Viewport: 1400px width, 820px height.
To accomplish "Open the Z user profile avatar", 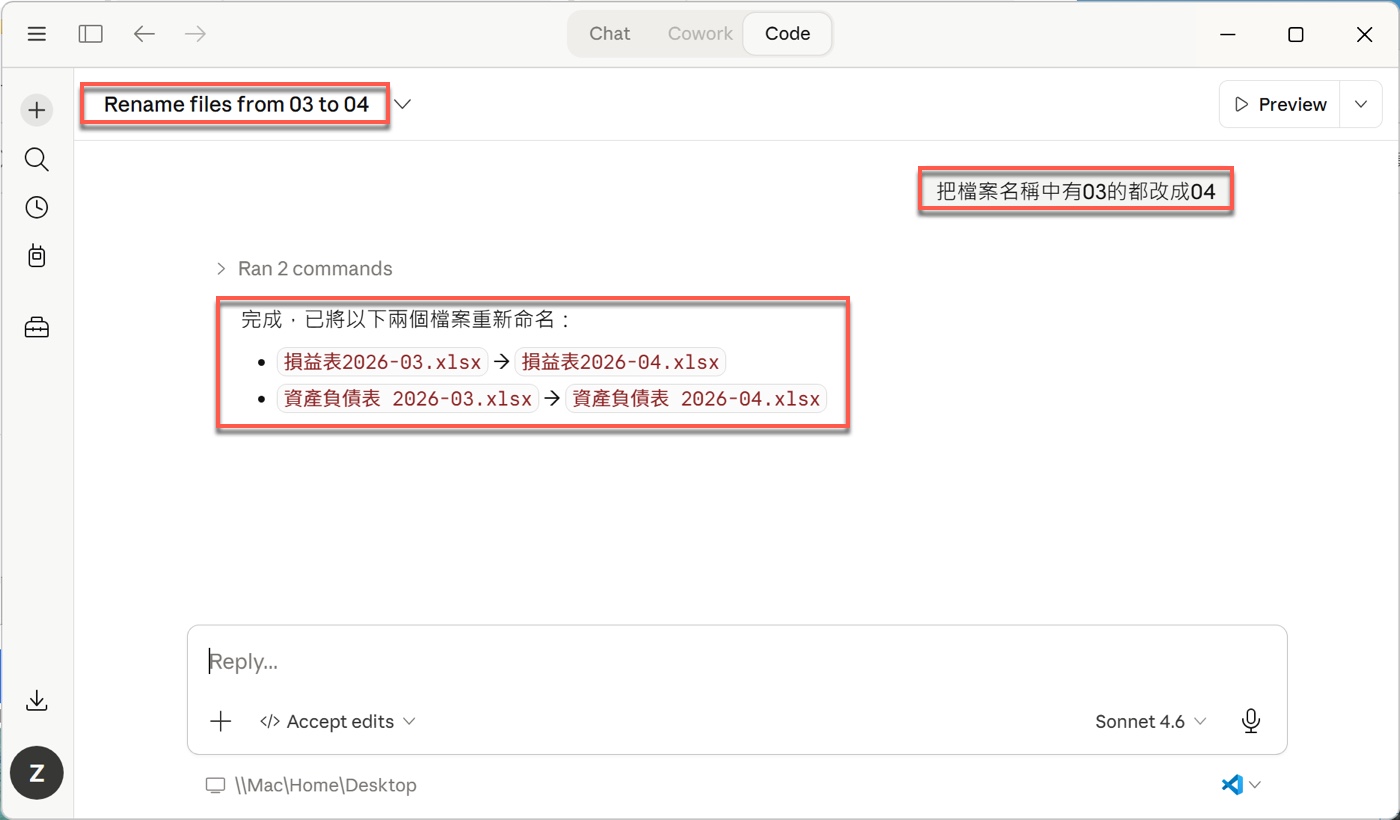I will click(x=37, y=772).
